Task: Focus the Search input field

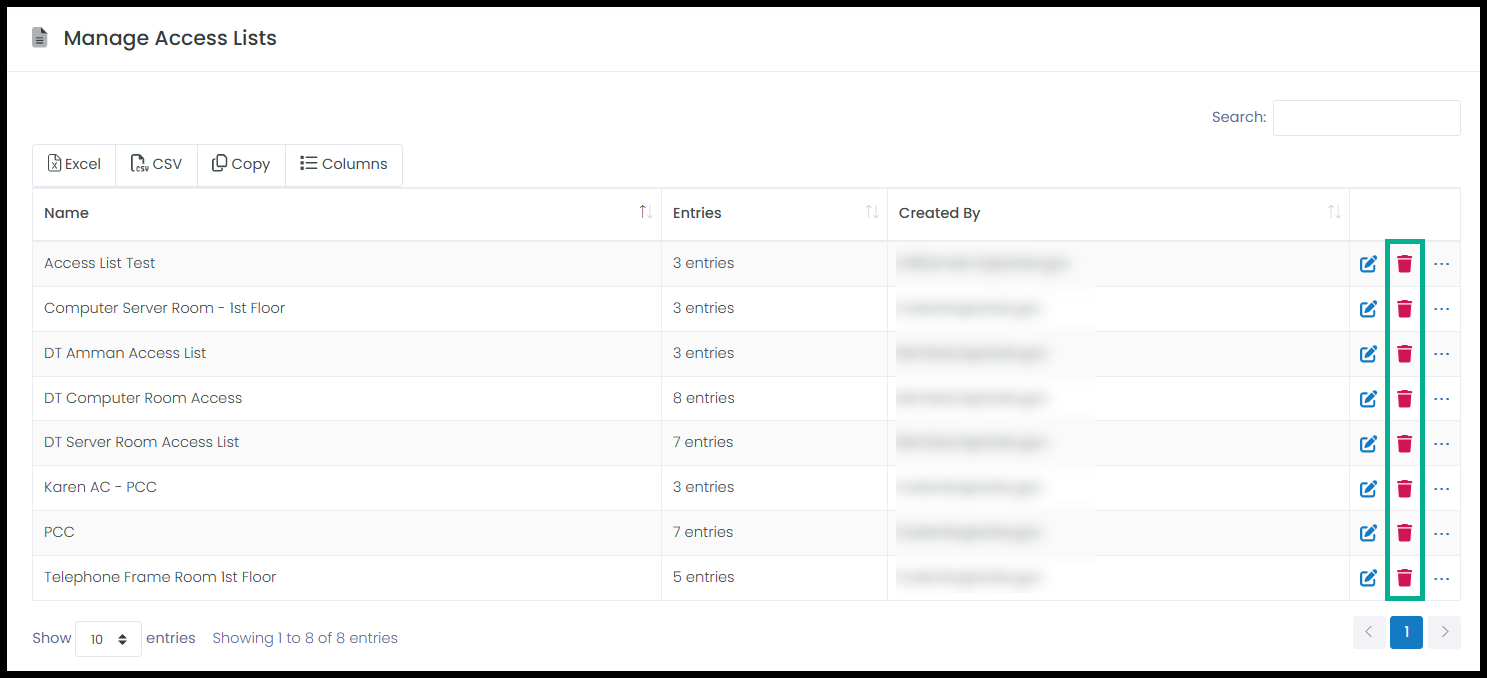Action: (x=1366, y=118)
